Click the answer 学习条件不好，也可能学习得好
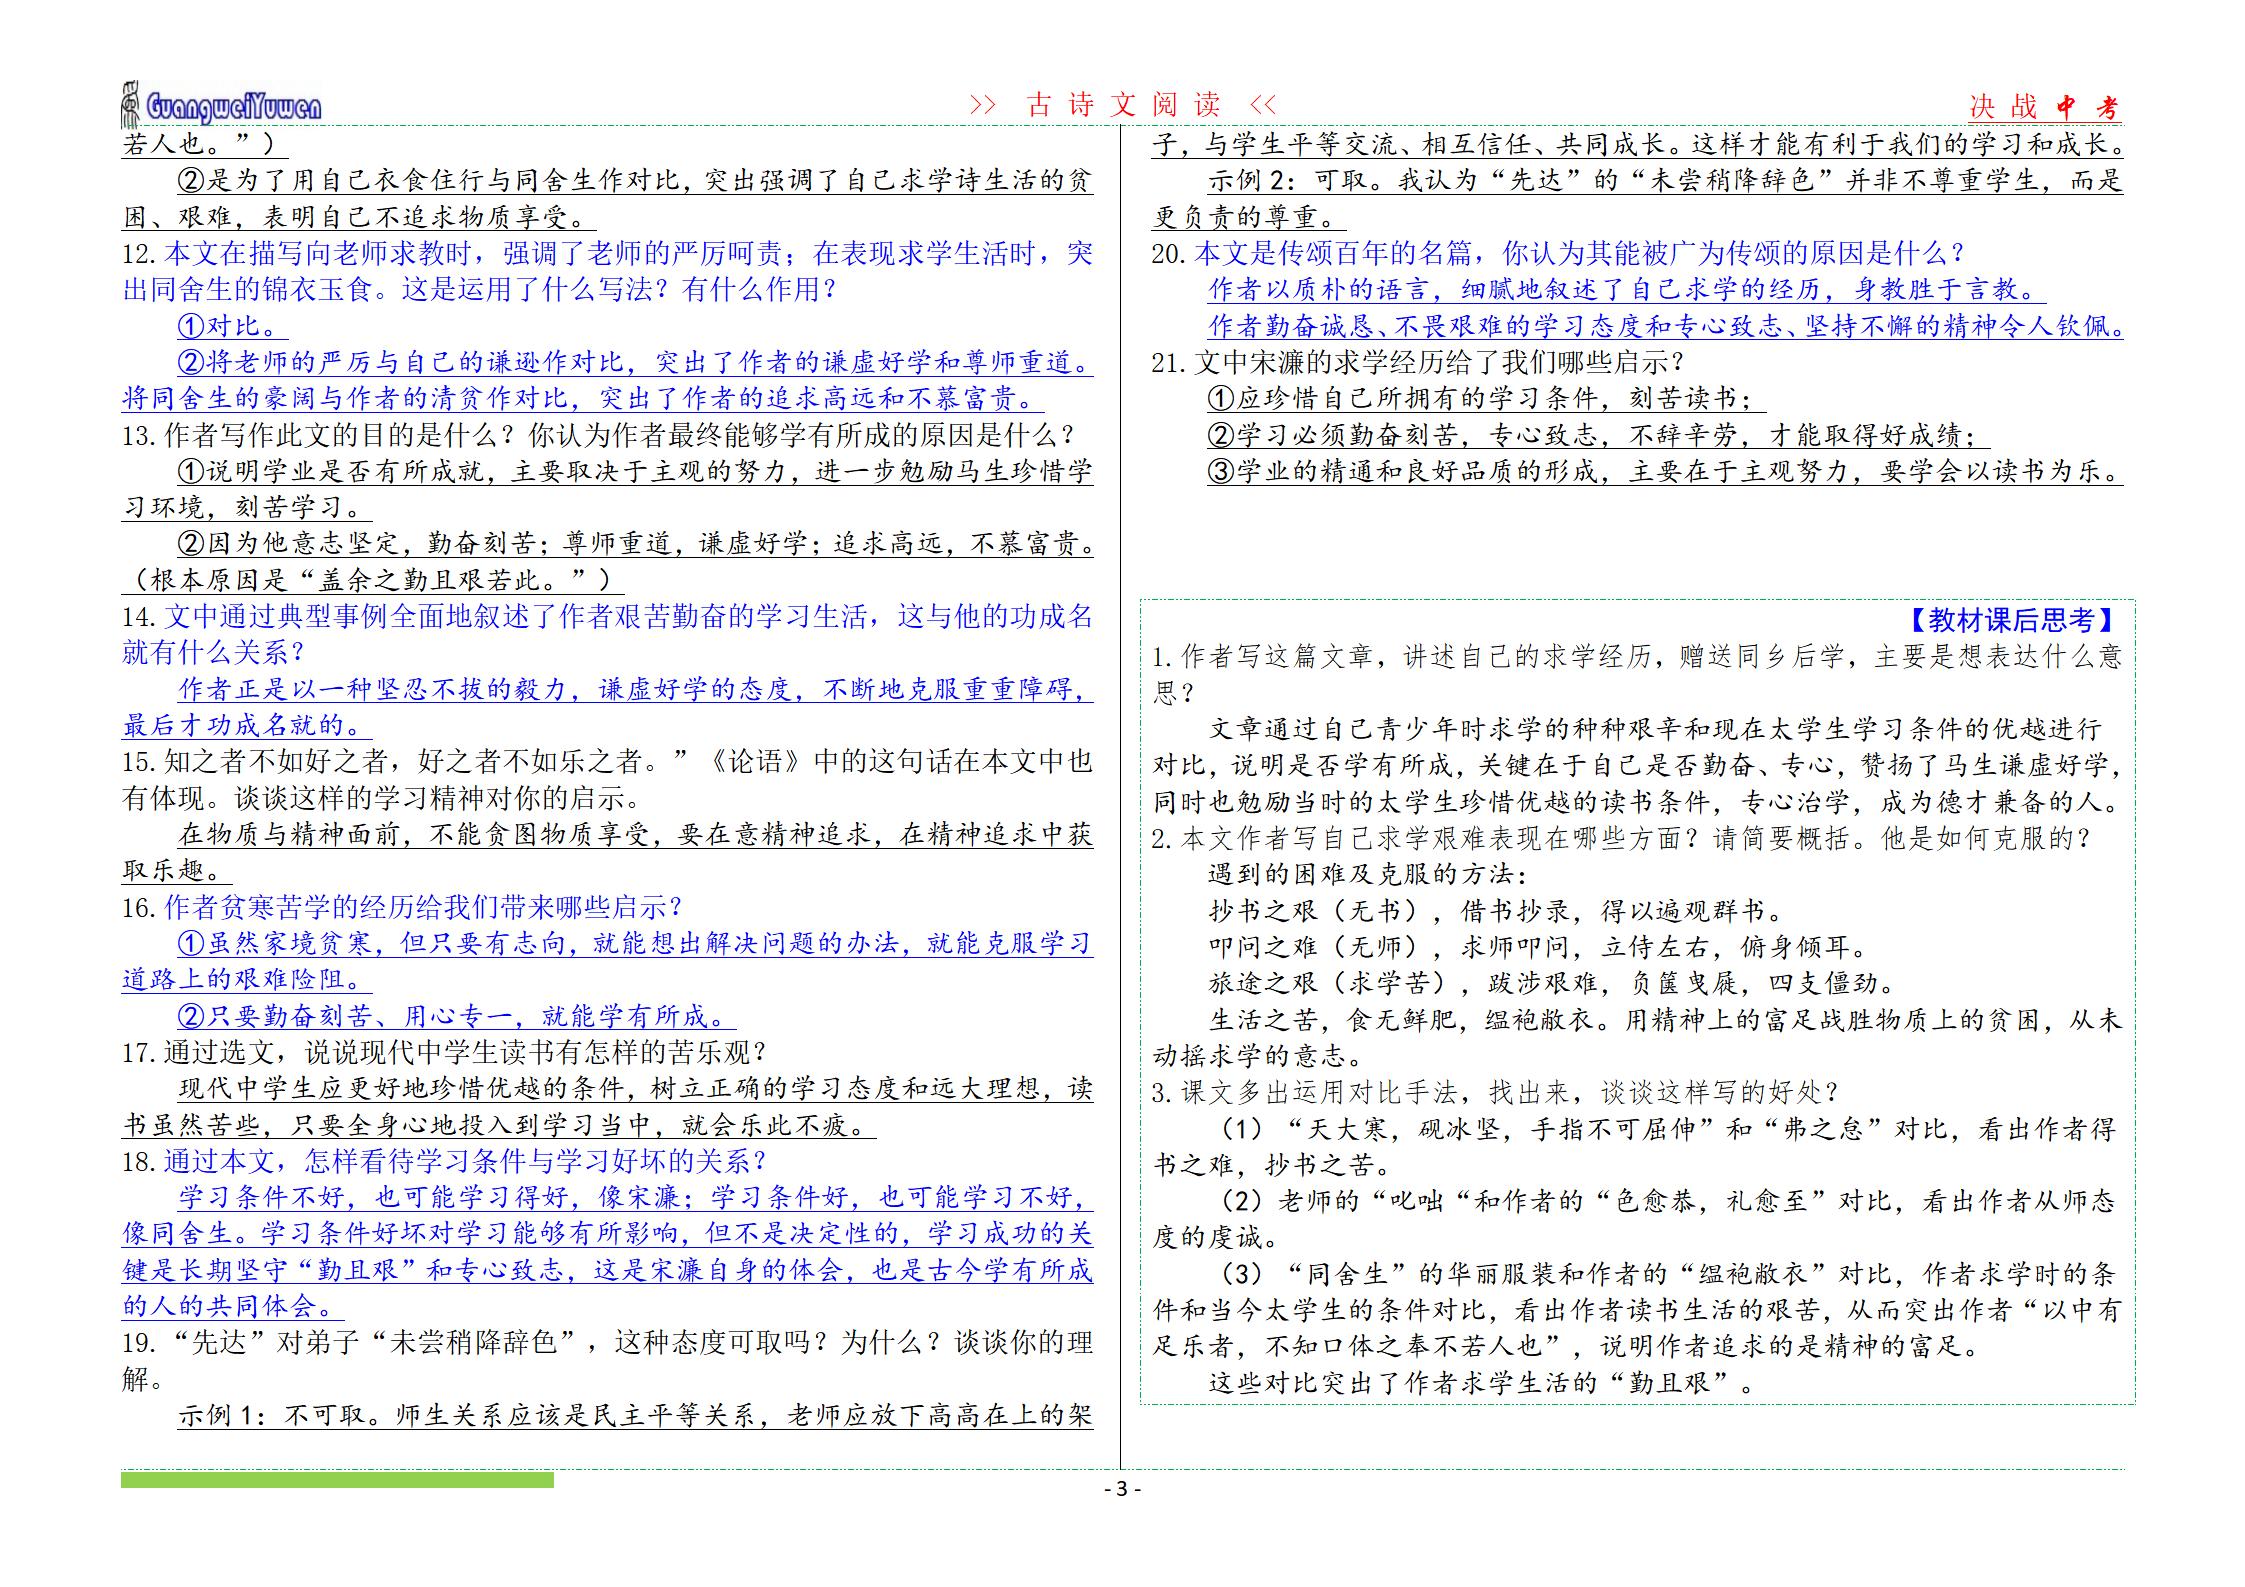This screenshot has width=2245, height=1587. click(608, 1252)
